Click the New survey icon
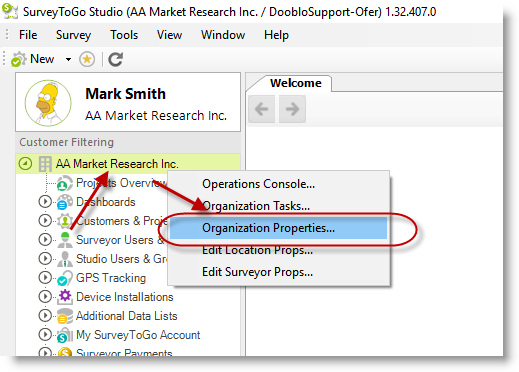Viewport: 519px width, 372px height. click(18, 59)
